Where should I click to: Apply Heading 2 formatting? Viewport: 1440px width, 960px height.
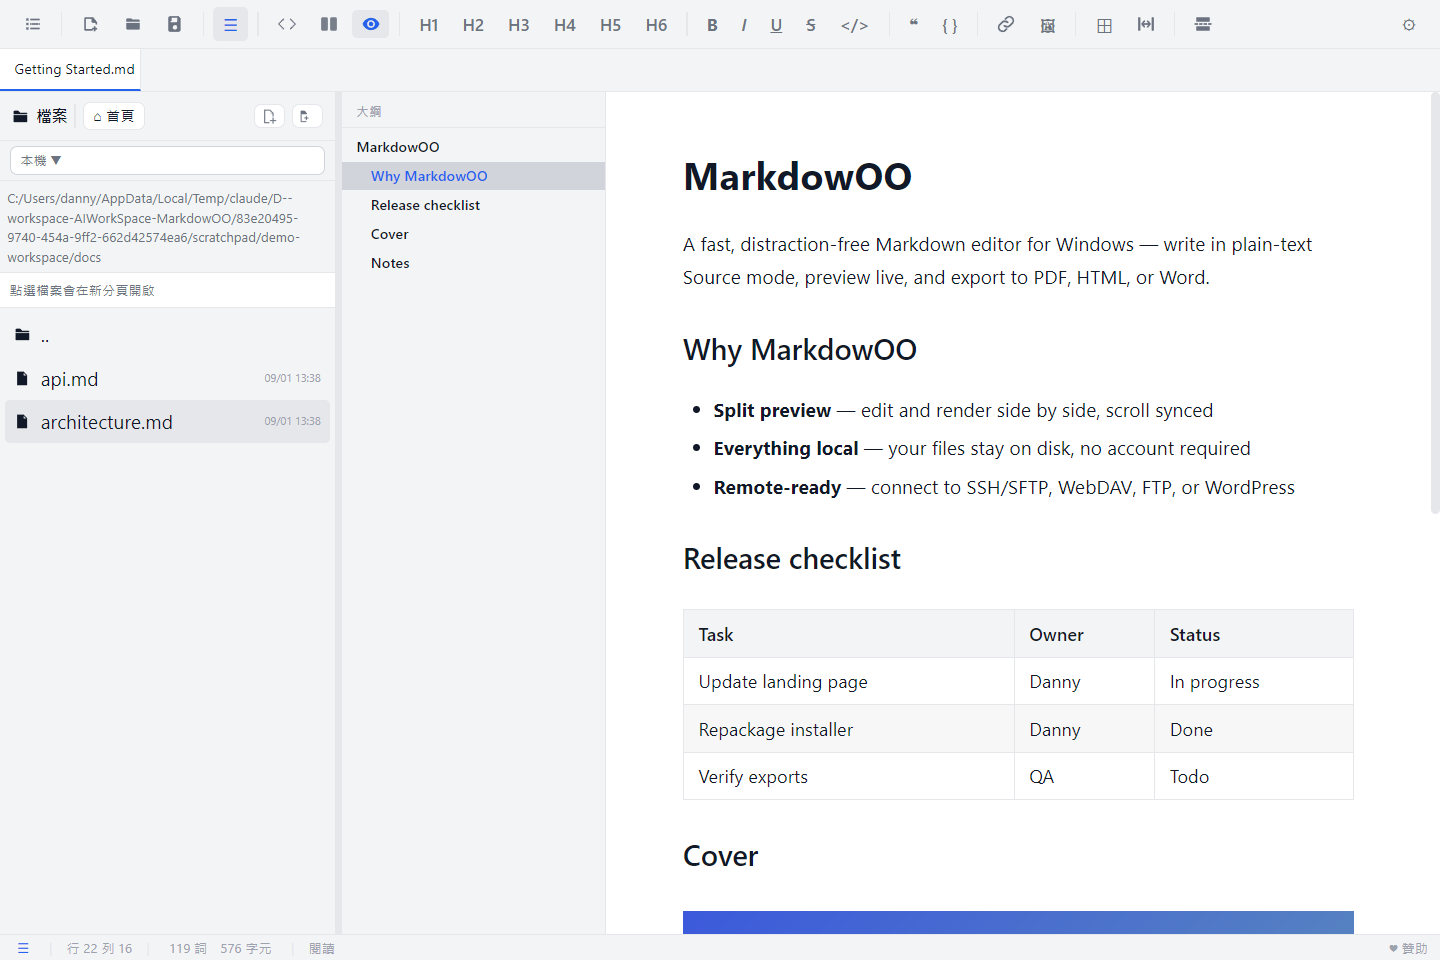pos(473,25)
